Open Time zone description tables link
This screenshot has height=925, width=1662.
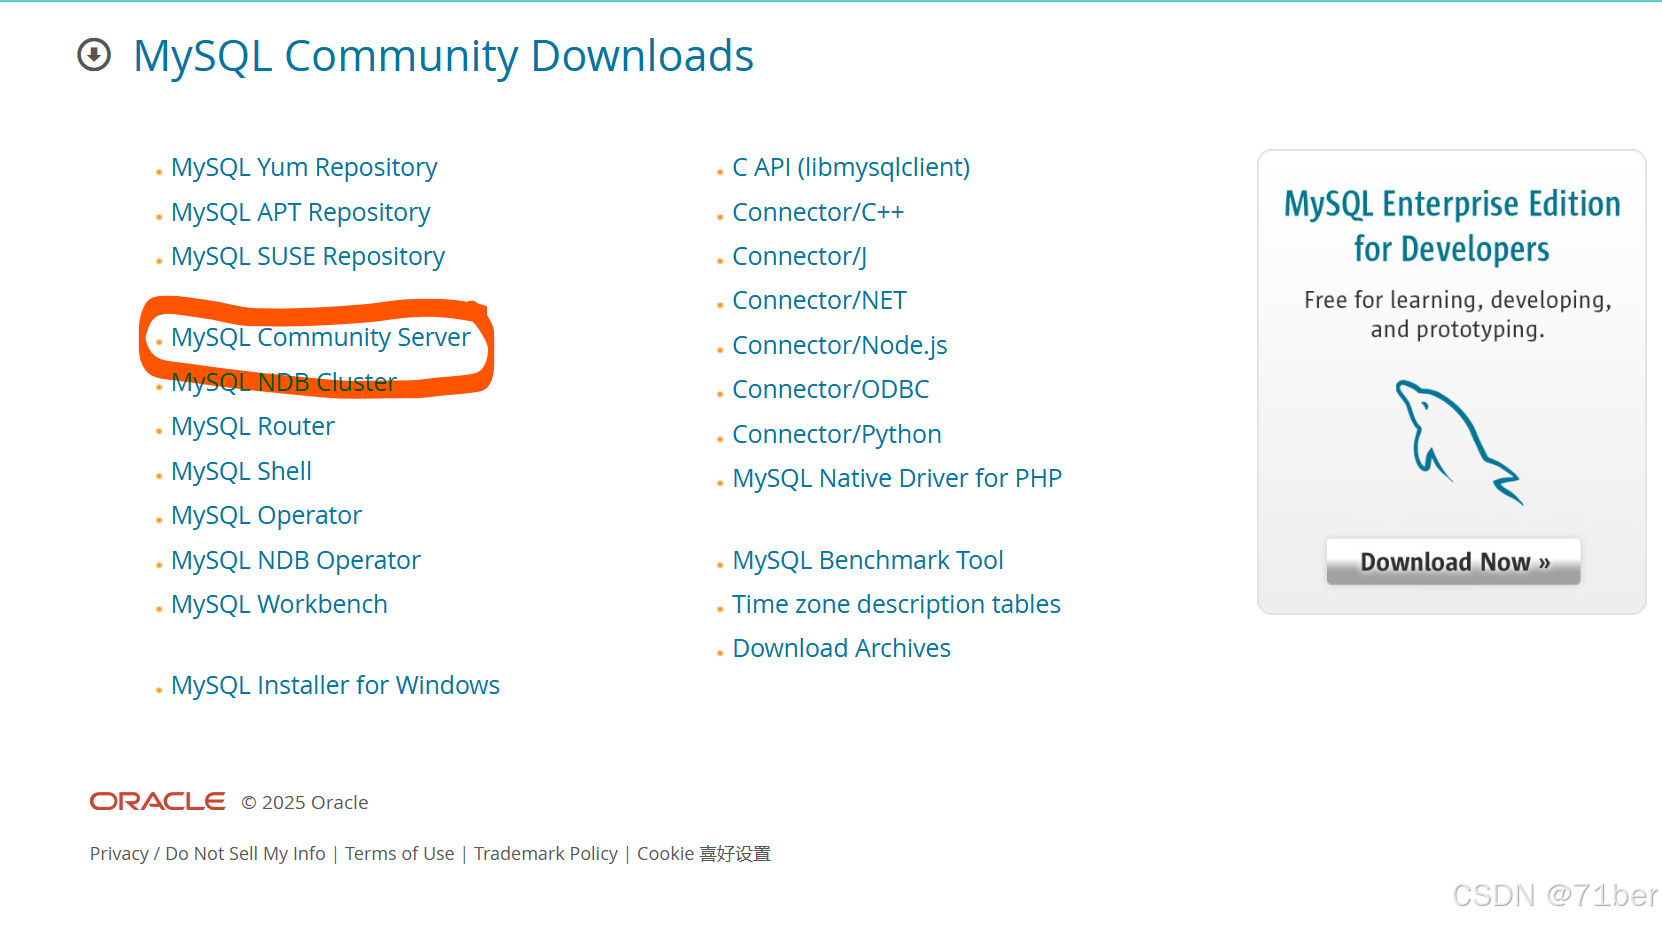click(896, 604)
